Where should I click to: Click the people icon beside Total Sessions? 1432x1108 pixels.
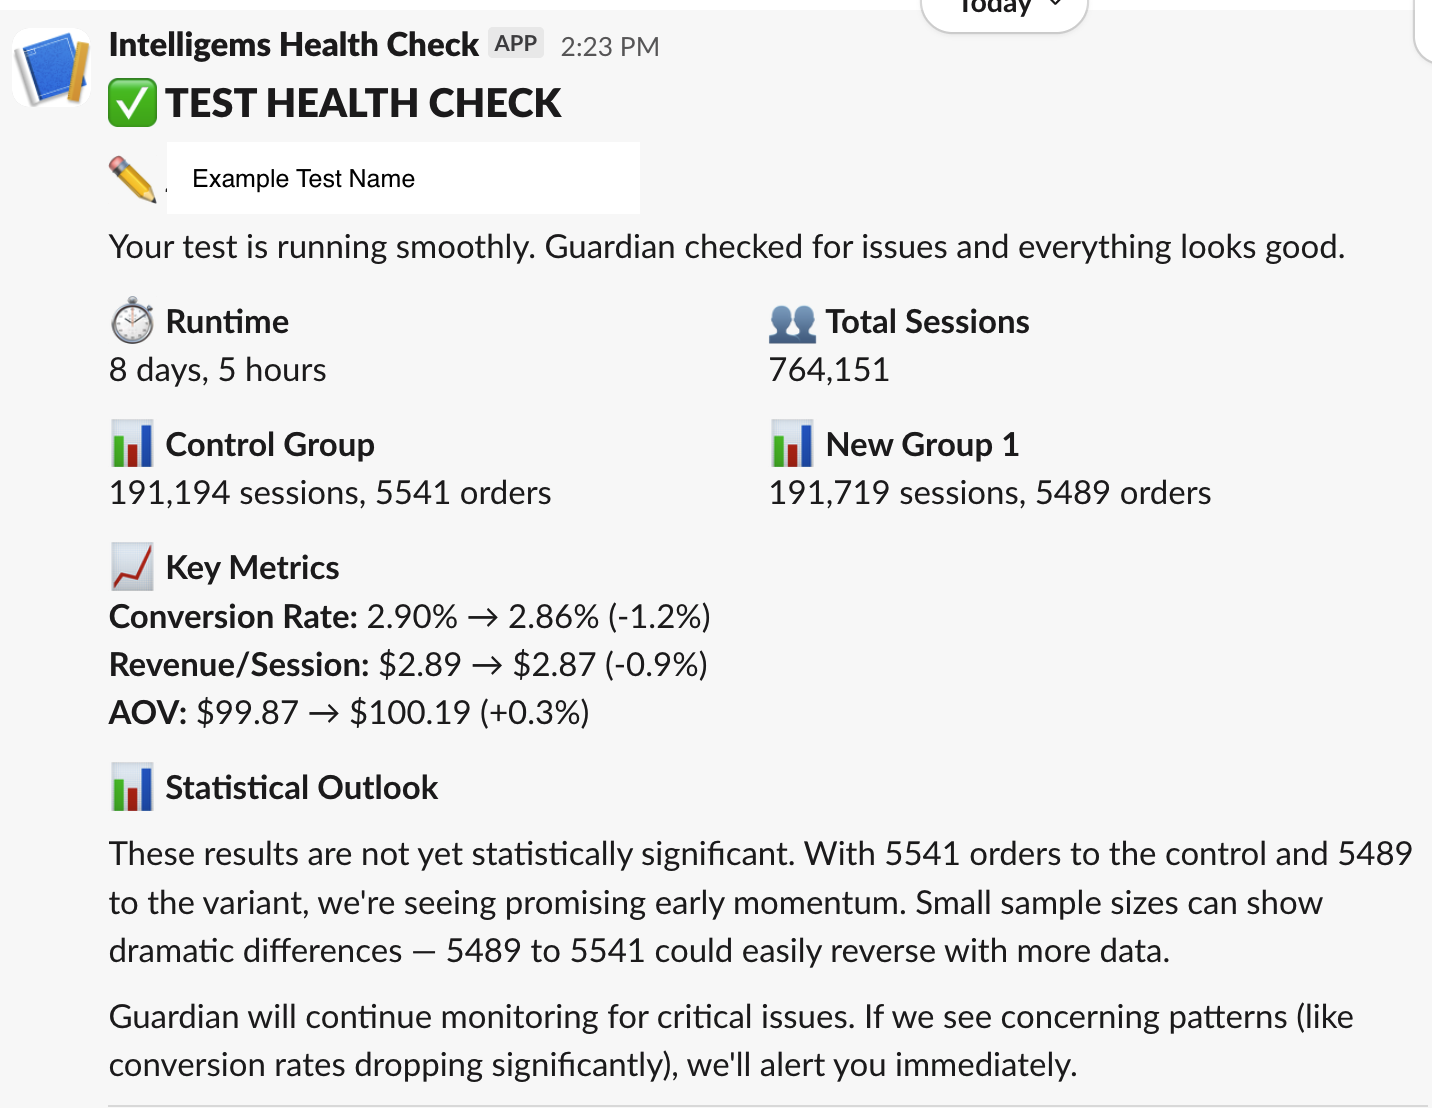[x=792, y=322]
